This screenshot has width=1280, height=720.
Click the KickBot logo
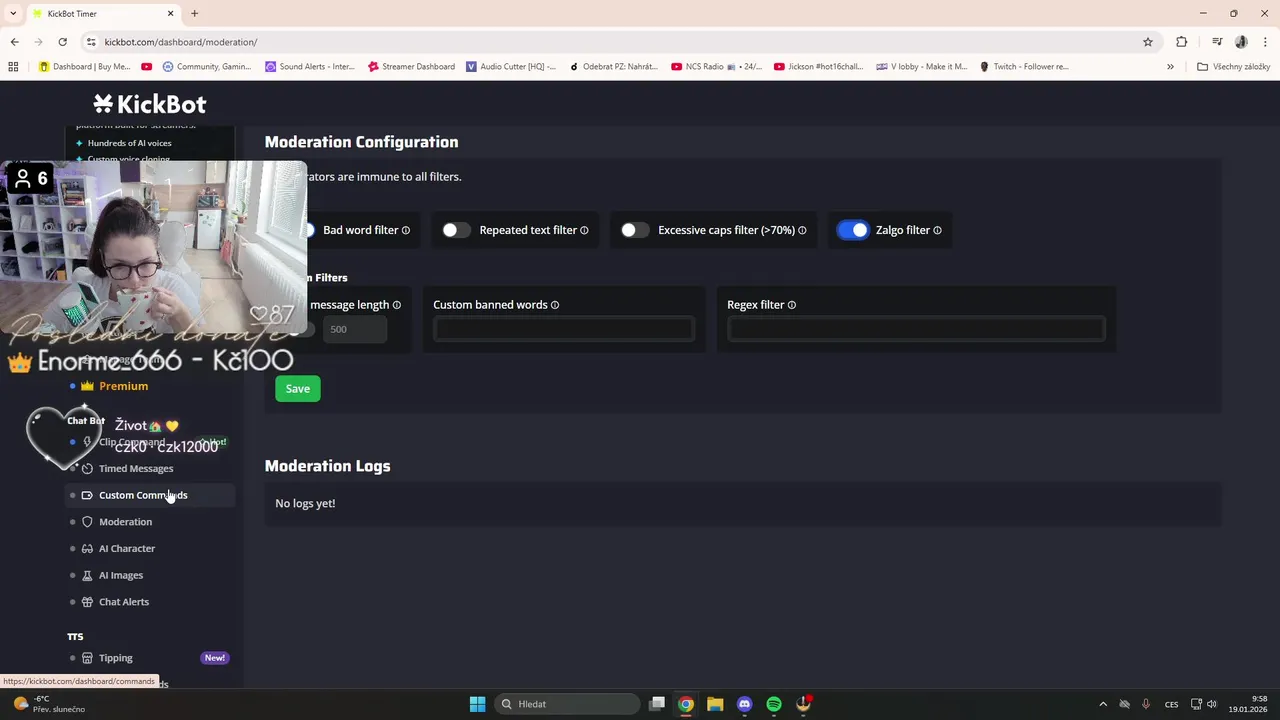[150, 104]
